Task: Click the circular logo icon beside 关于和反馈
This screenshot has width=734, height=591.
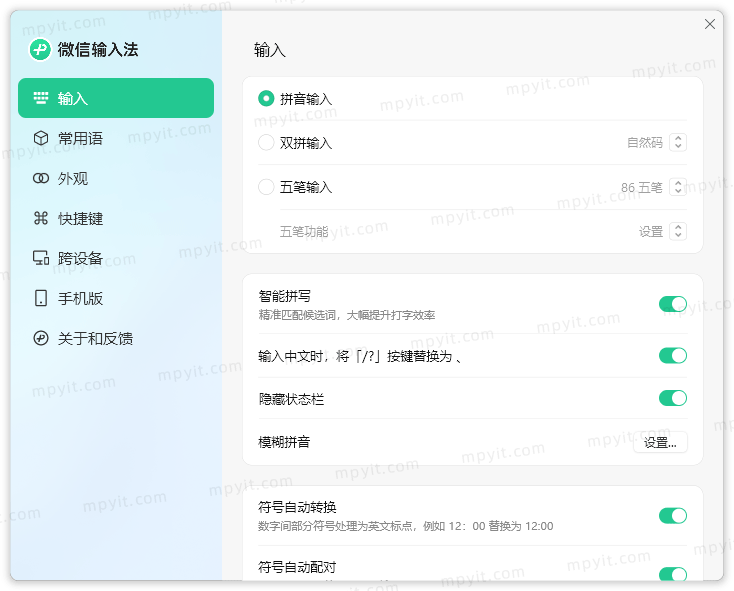Action: tap(41, 338)
